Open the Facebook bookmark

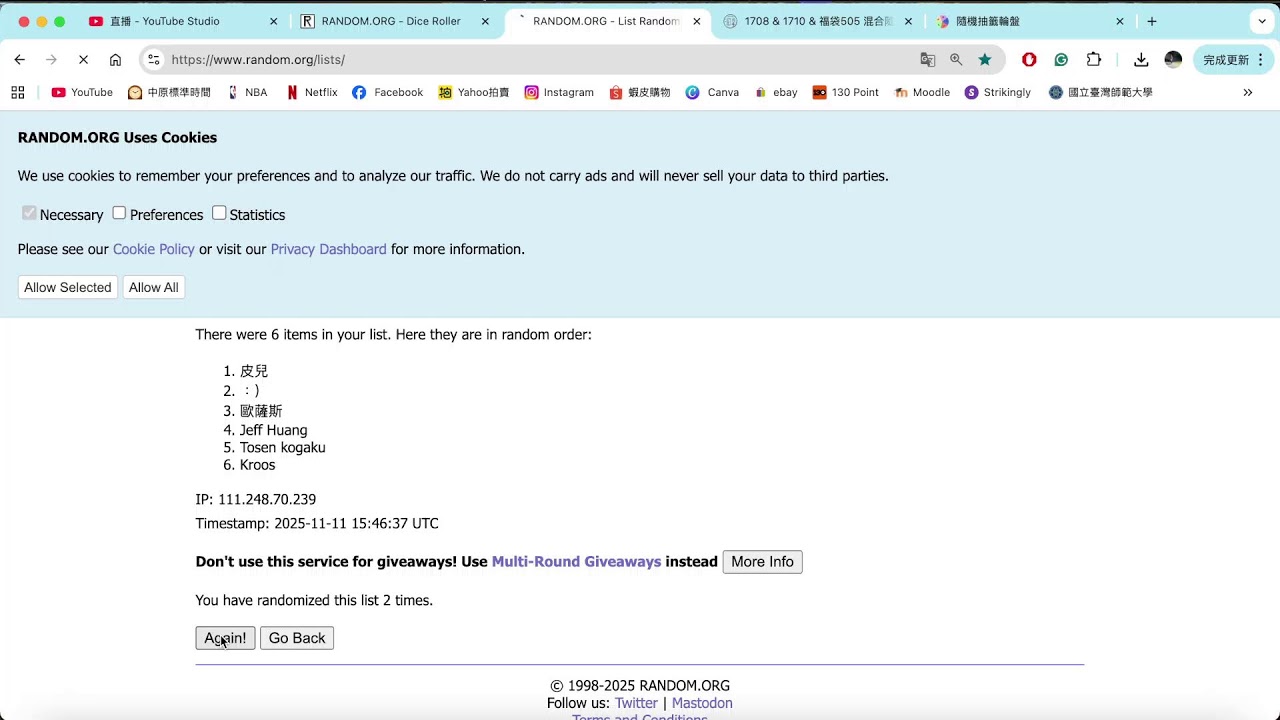click(x=387, y=92)
